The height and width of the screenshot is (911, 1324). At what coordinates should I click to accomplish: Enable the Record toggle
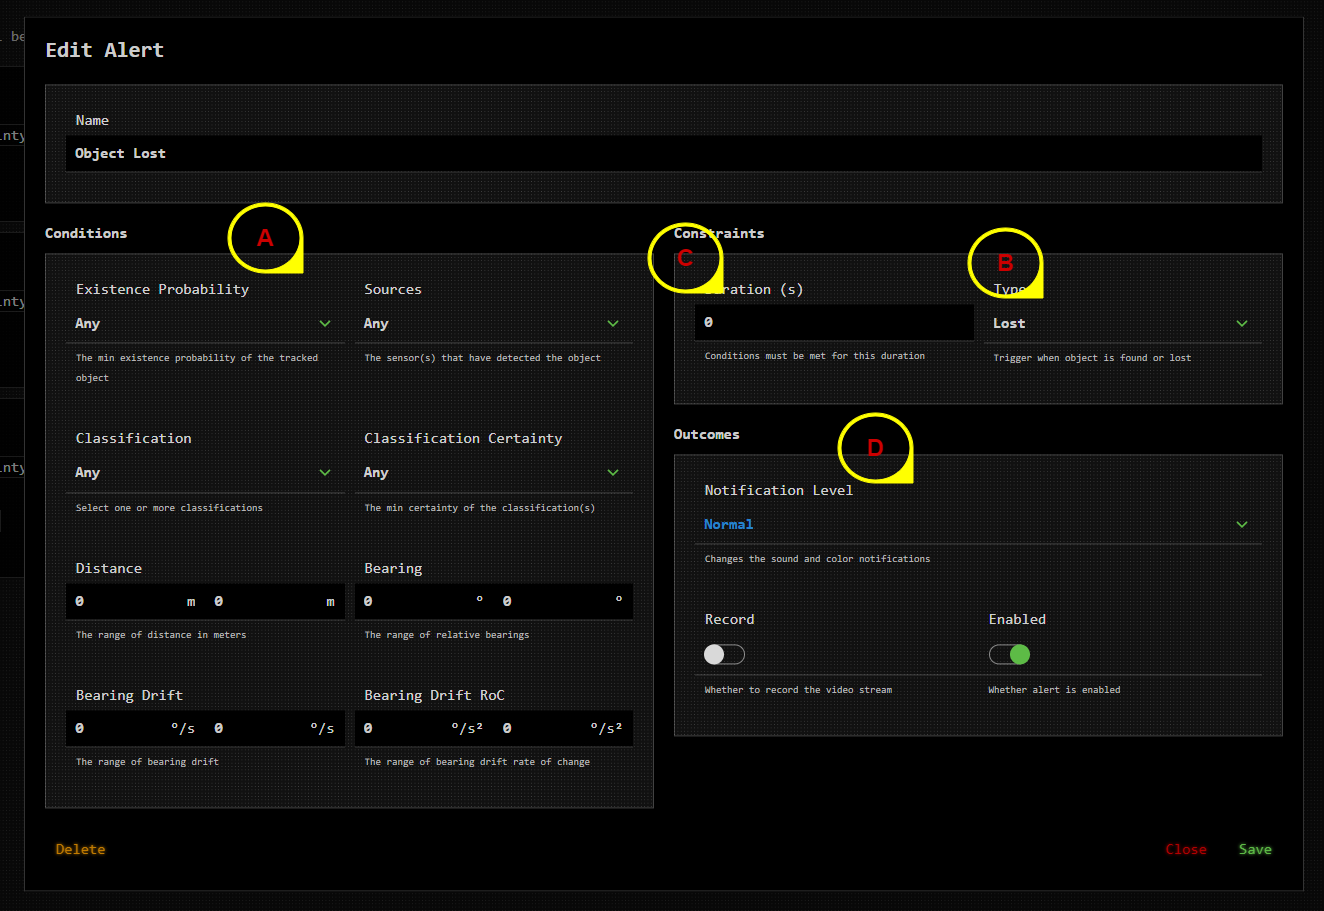(x=724, y=654)
